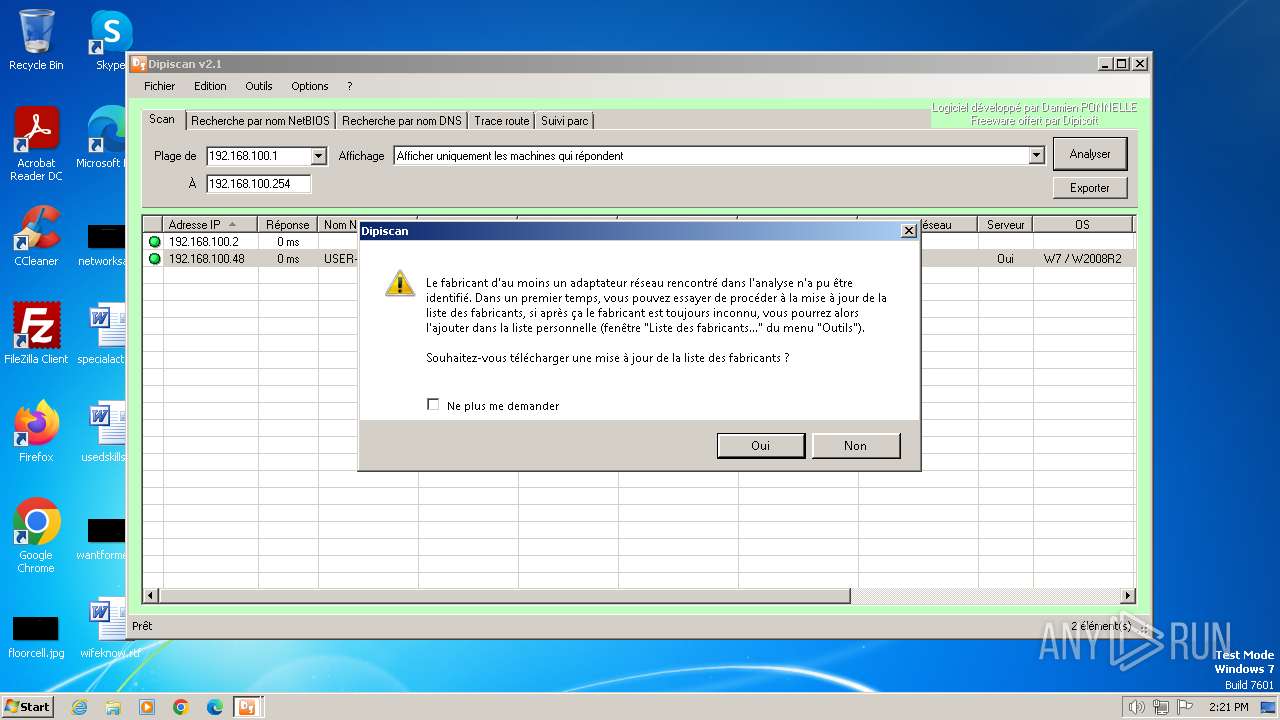Click the green status icon for 192.168.100.2
Image resolution: width=1280 pixels, height=720 pixels.
(x=154, y=241)
